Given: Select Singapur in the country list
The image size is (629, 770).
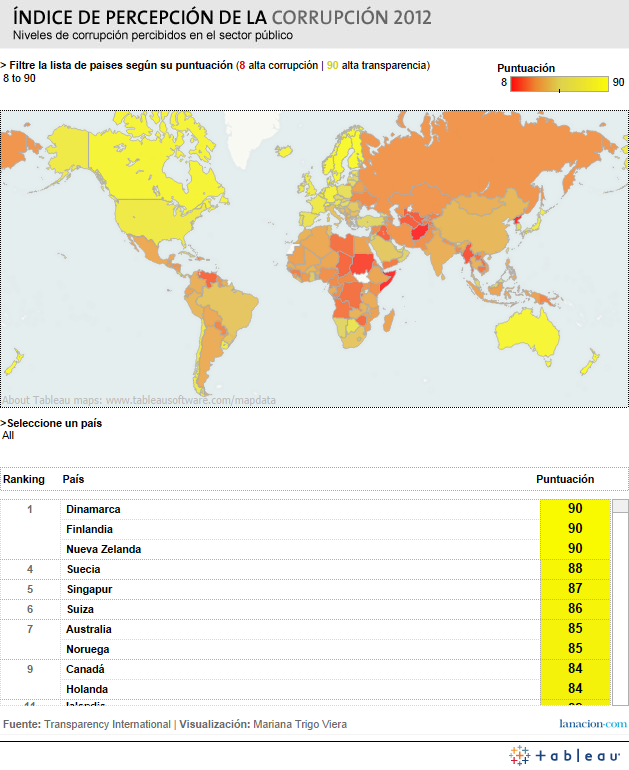Looking at the screenshot, I should click(89, 589).
